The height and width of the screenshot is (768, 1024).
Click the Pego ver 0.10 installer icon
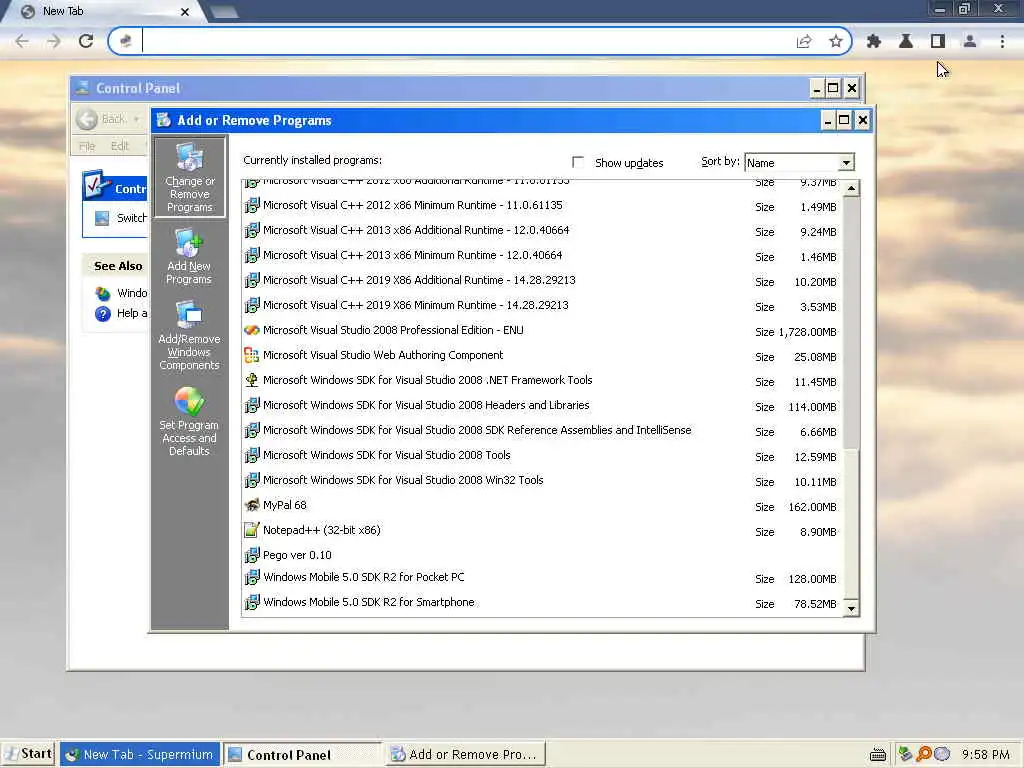click(x=251, y=555)
